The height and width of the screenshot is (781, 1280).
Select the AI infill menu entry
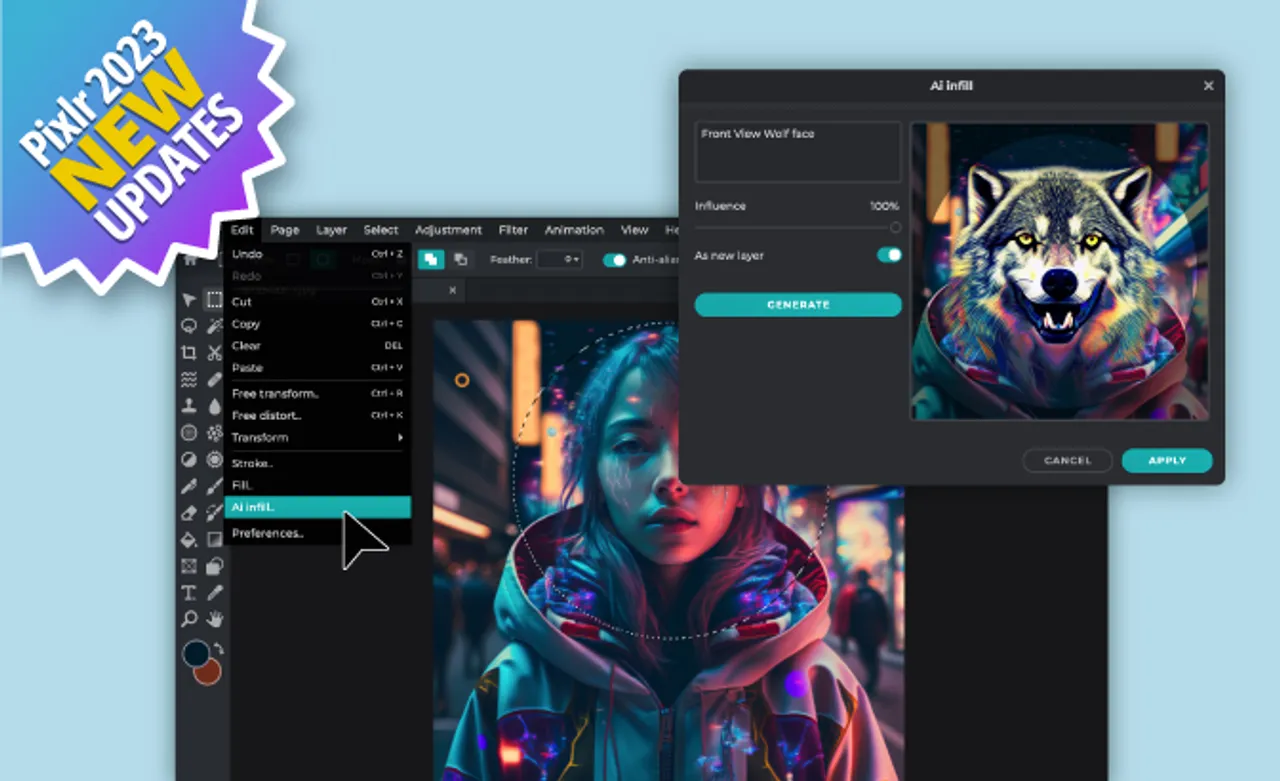coord(317,507)
